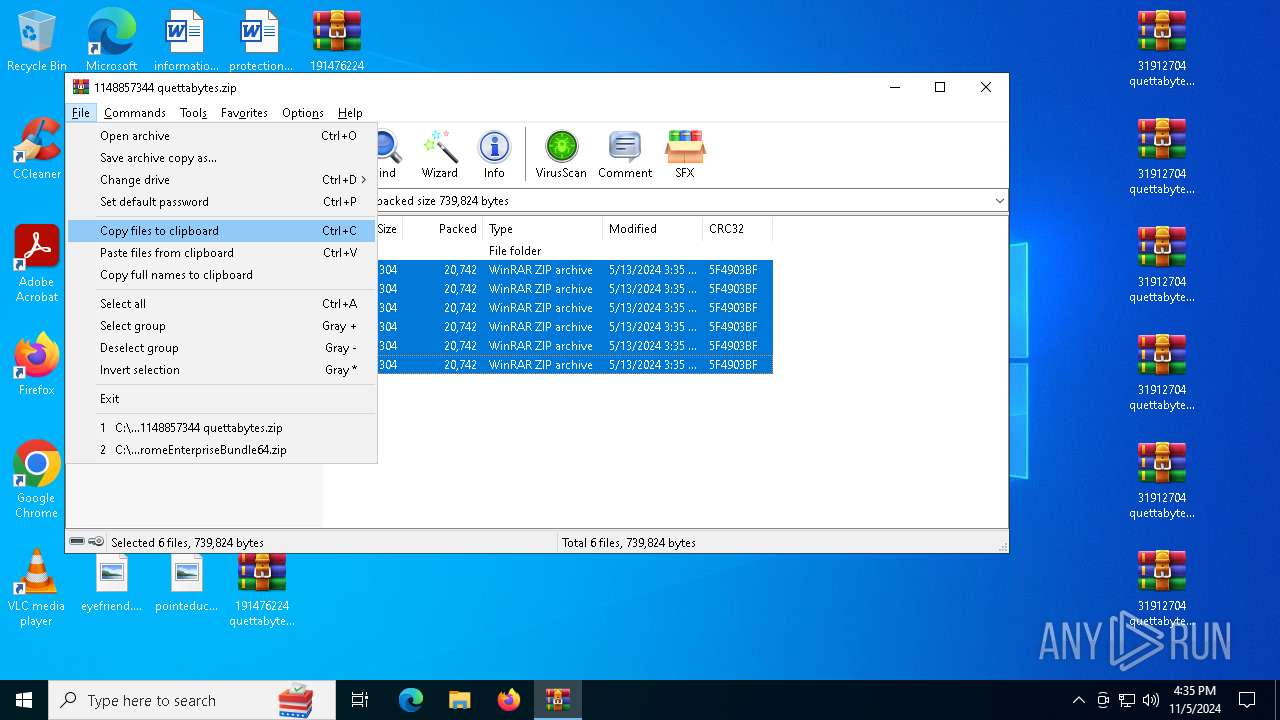Open the 'protection...' Word document icon
The height and width of the screenshot is (720, 1280).
pyautogui.click(x=261, y=41)
